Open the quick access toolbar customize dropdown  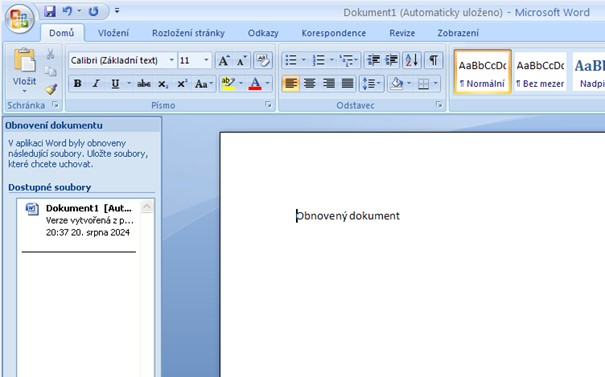click(x=117, y=11)
